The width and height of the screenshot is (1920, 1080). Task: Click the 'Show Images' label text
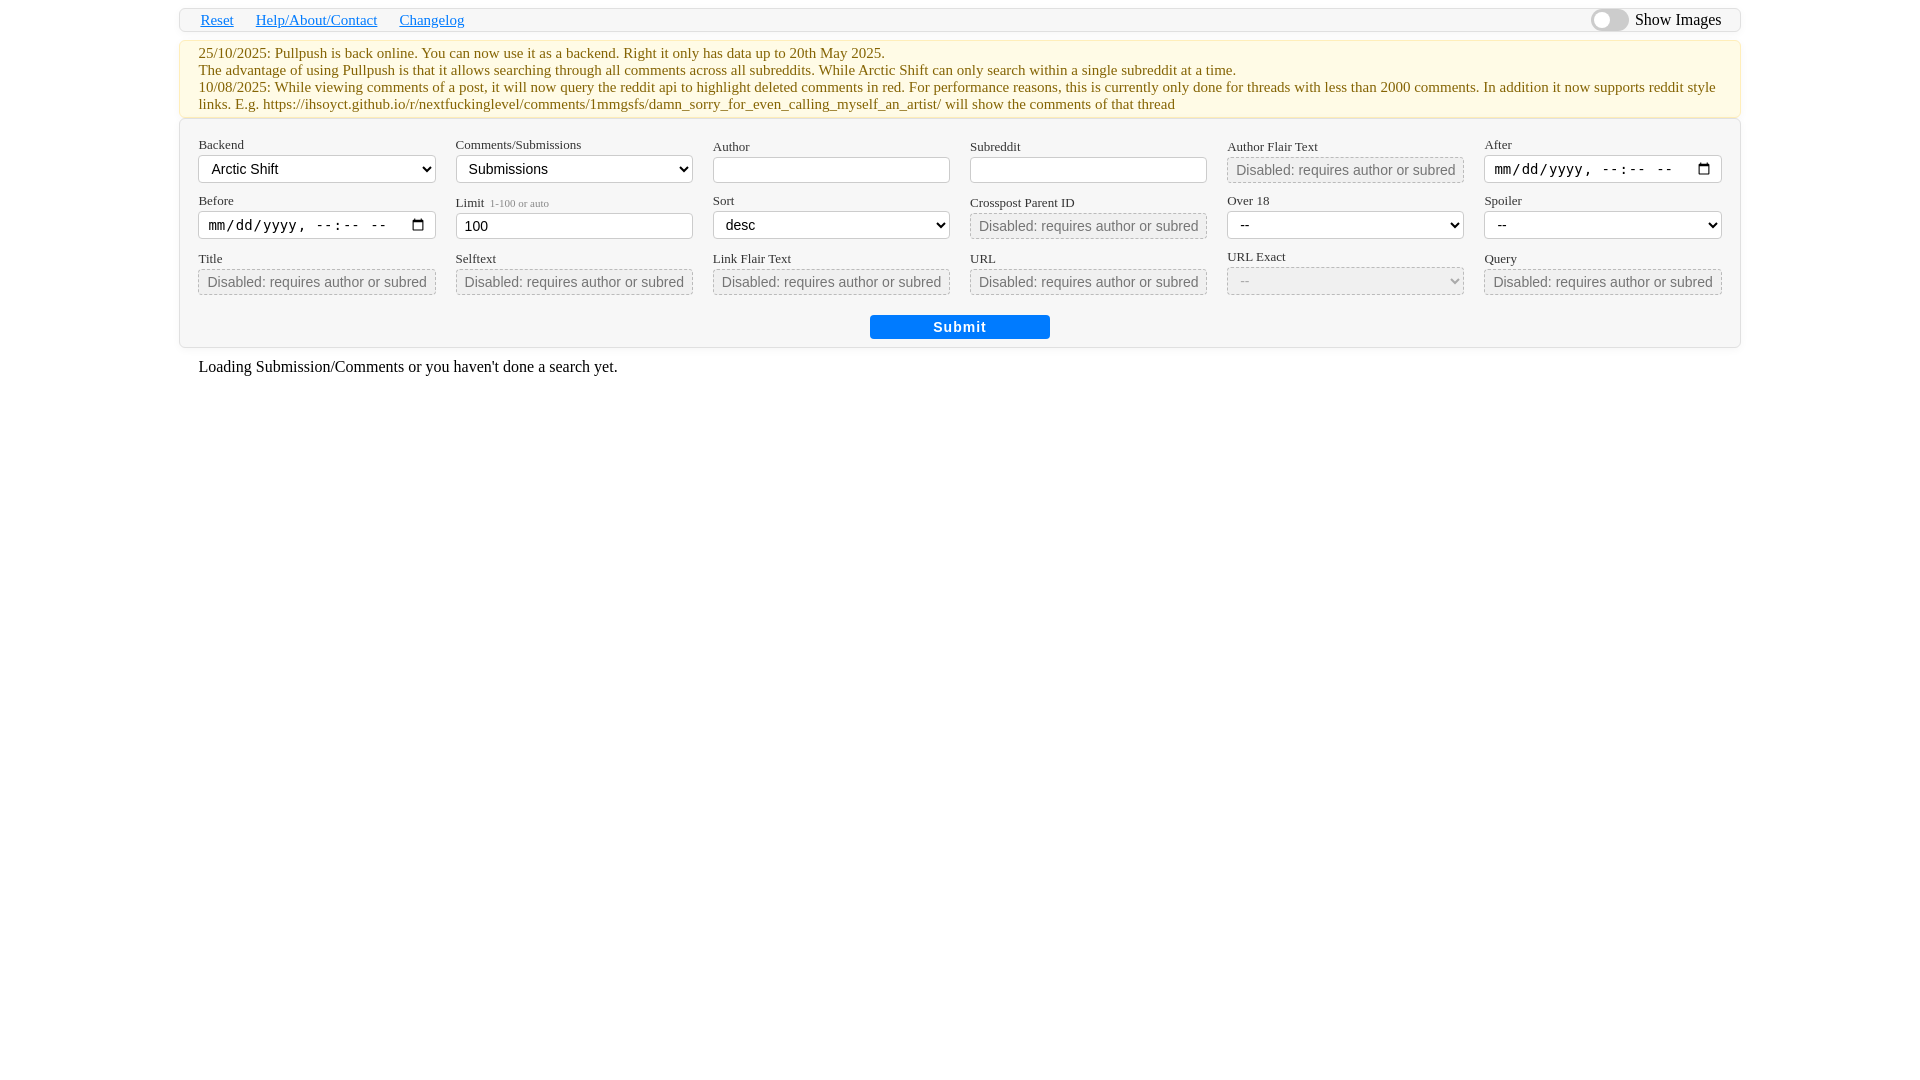[x=1678, y=20]
